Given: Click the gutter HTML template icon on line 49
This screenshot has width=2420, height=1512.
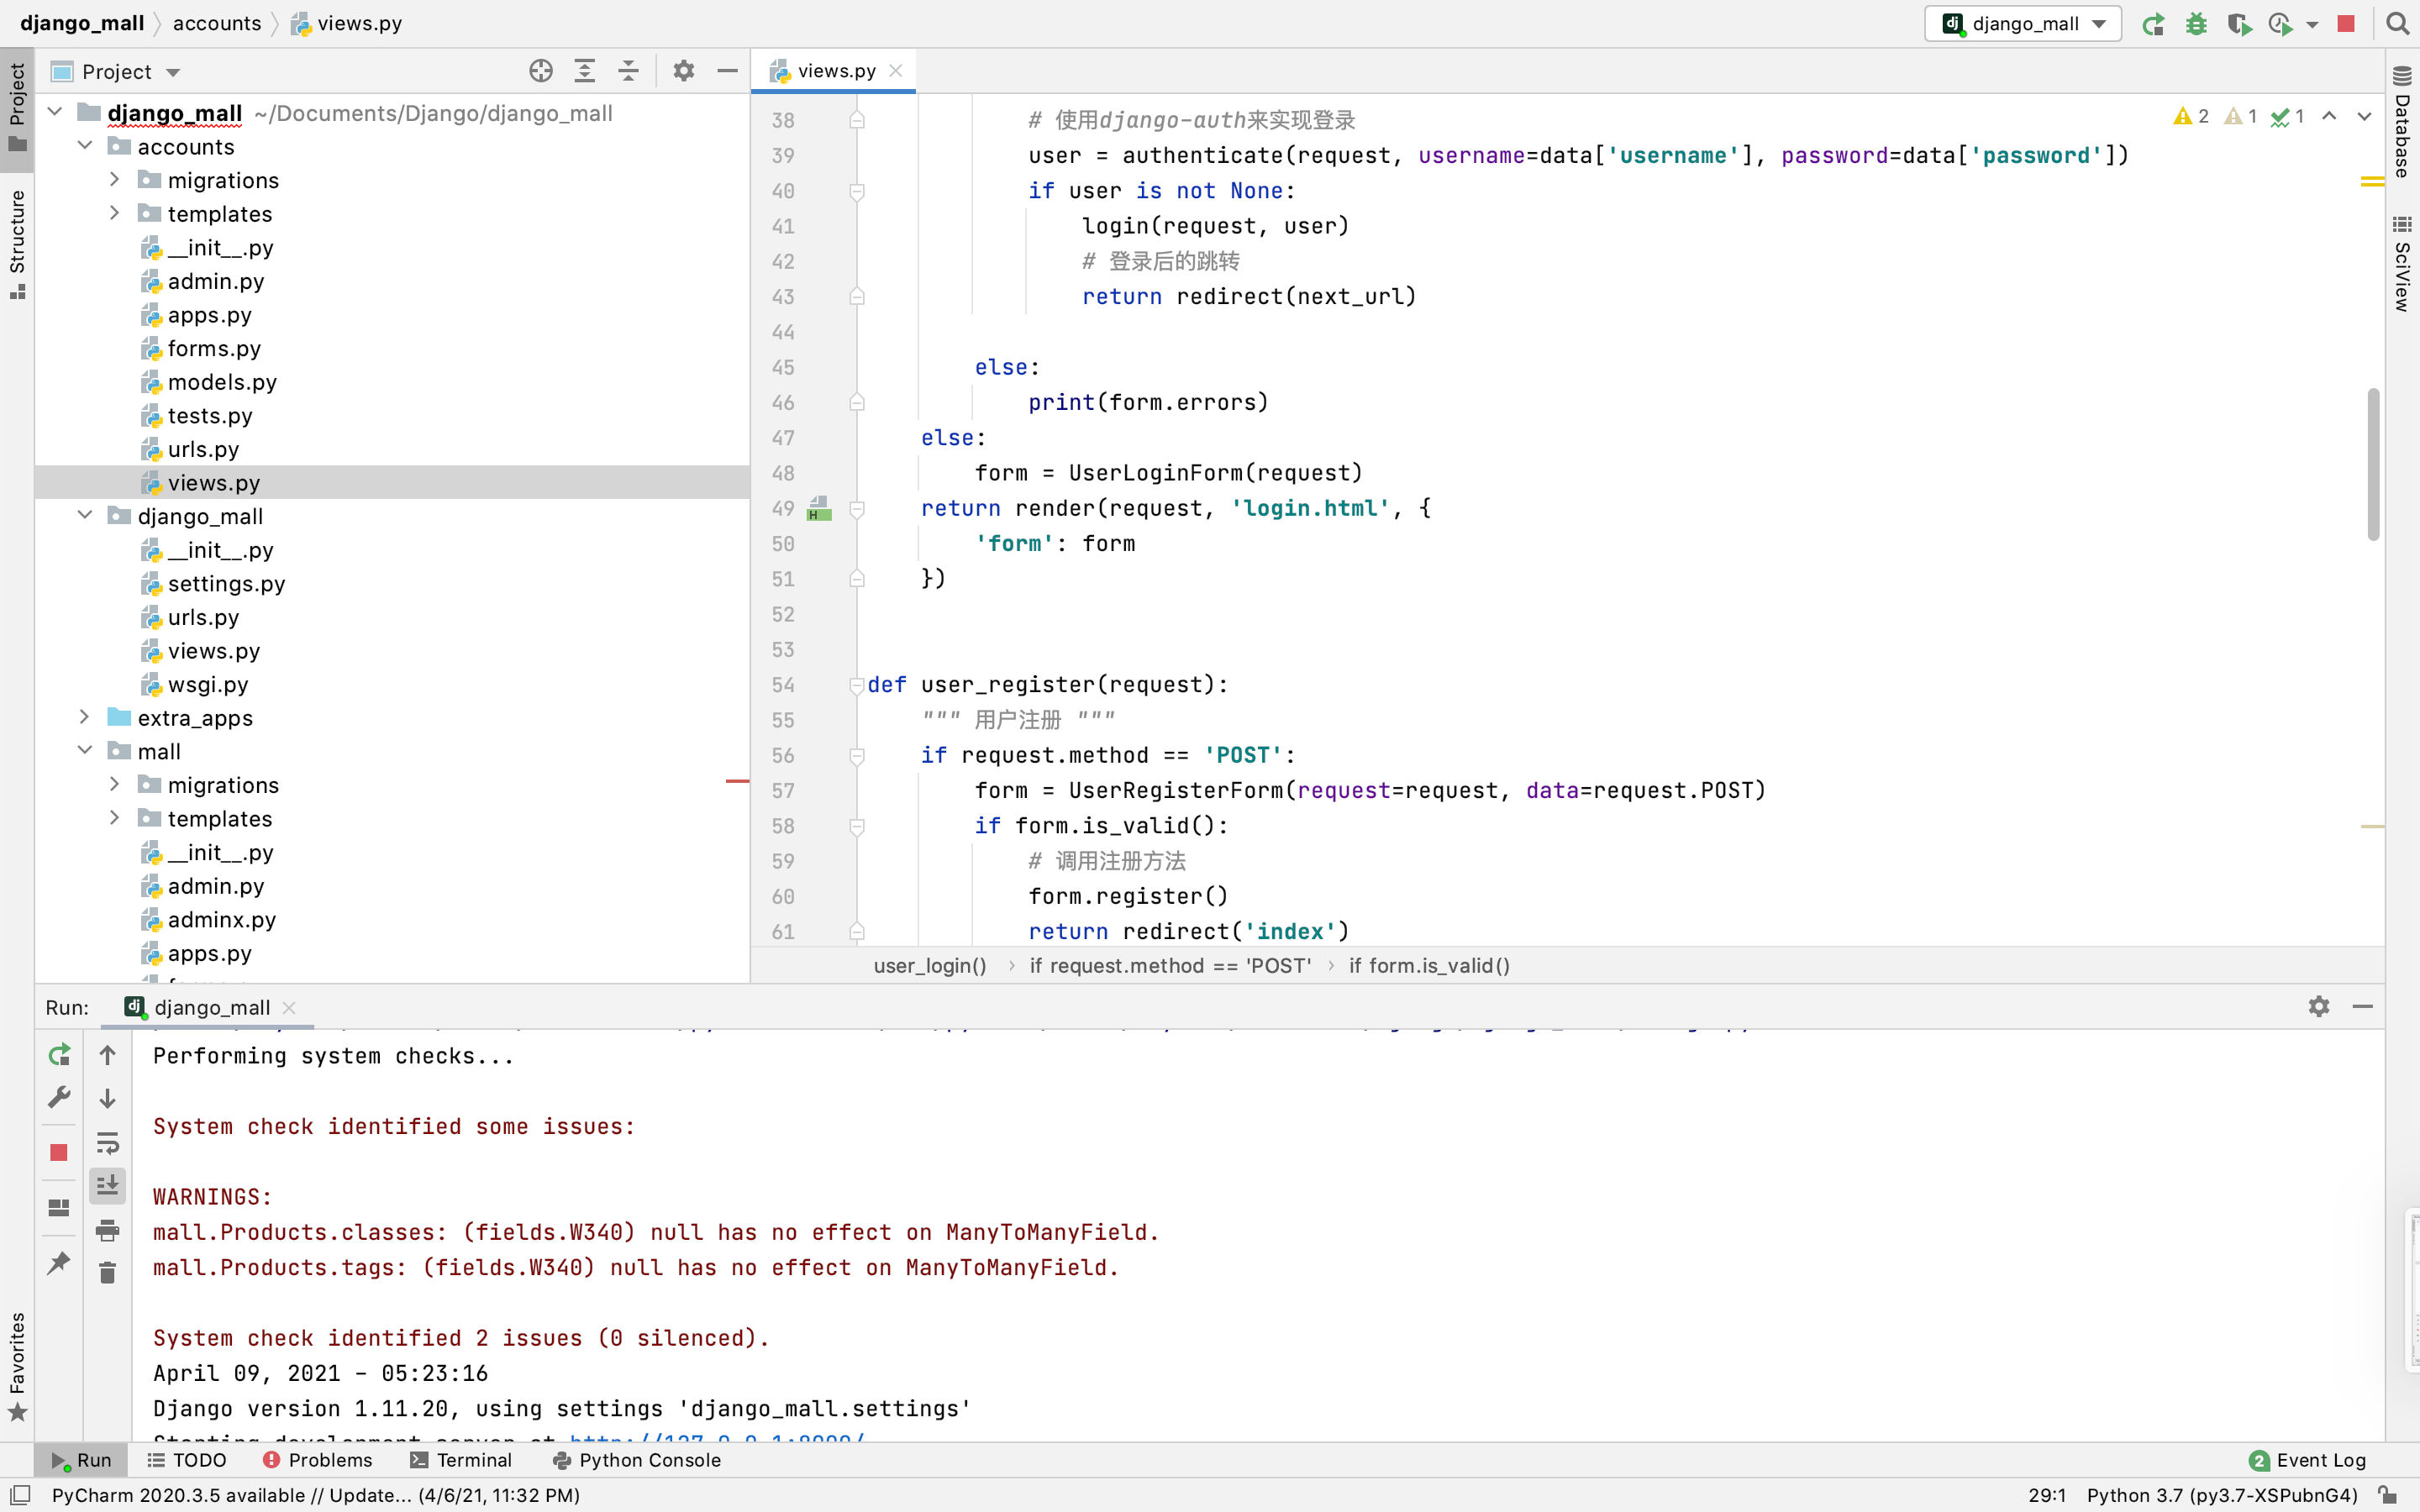Looking at the screenshot, I should (819, 509).
